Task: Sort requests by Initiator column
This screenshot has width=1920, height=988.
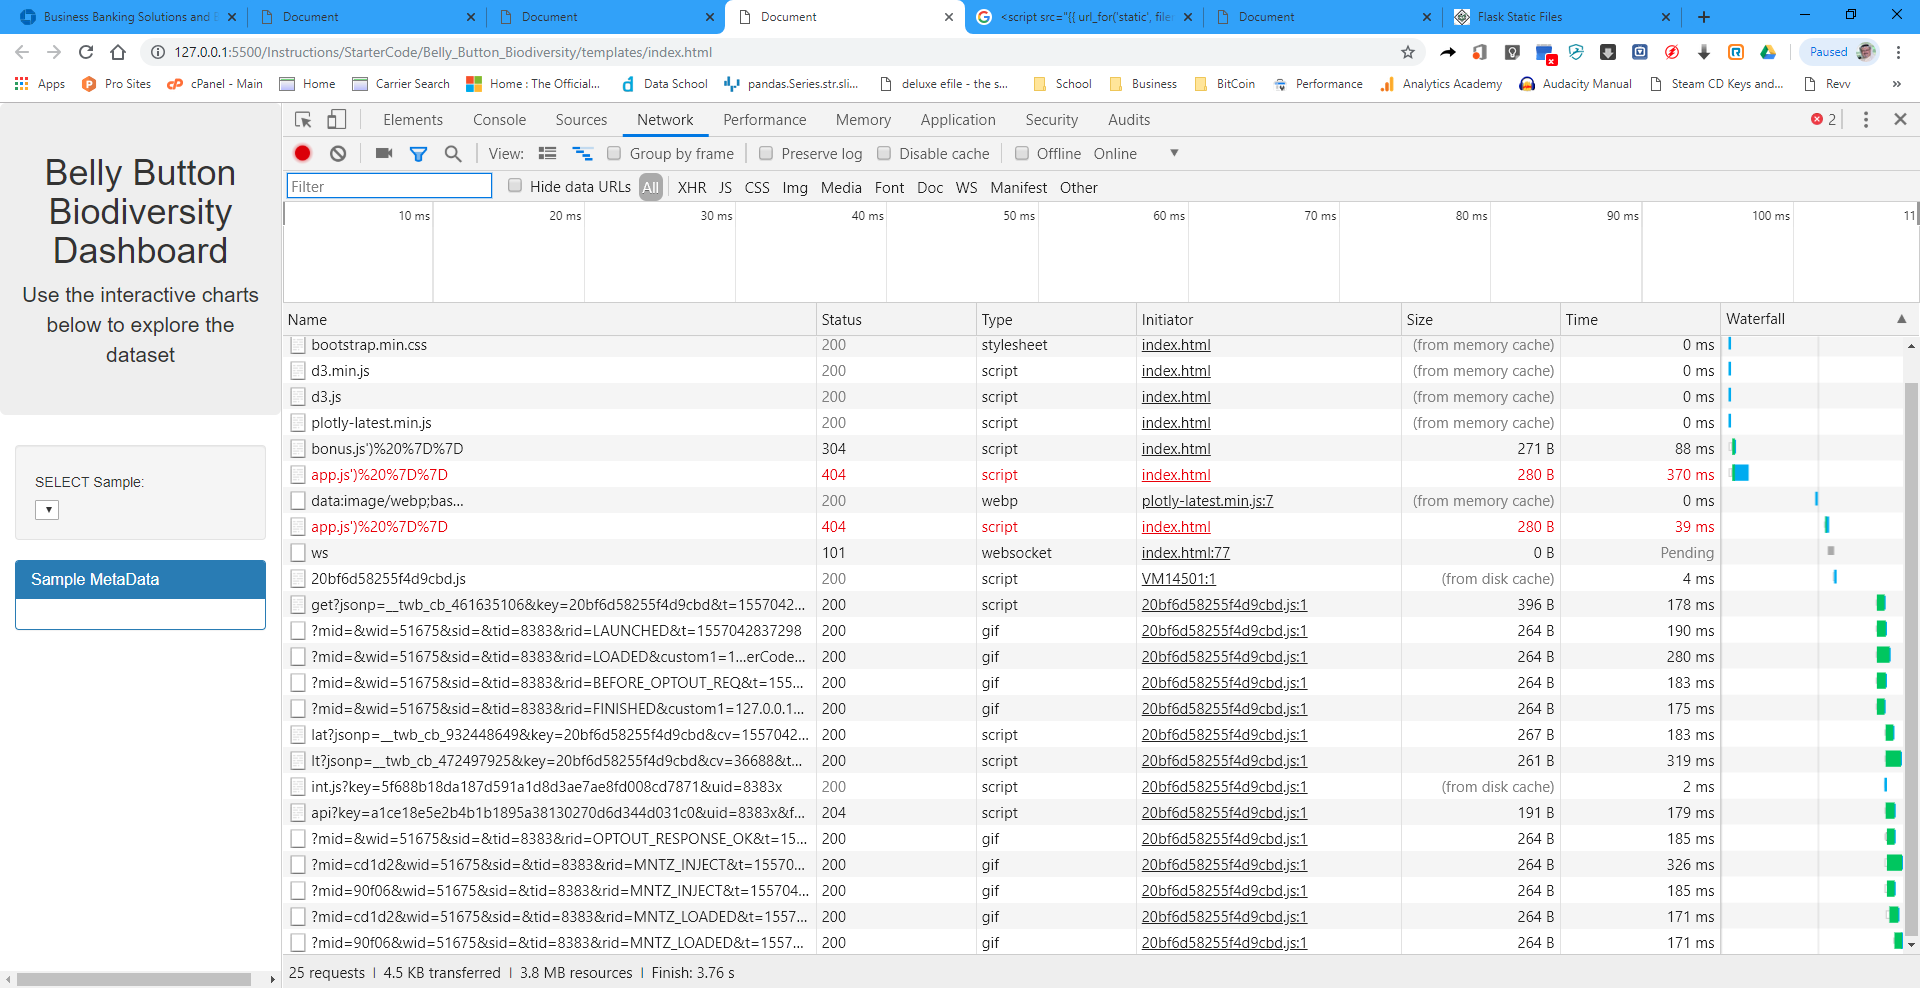Action: [x=1269, y=319]
